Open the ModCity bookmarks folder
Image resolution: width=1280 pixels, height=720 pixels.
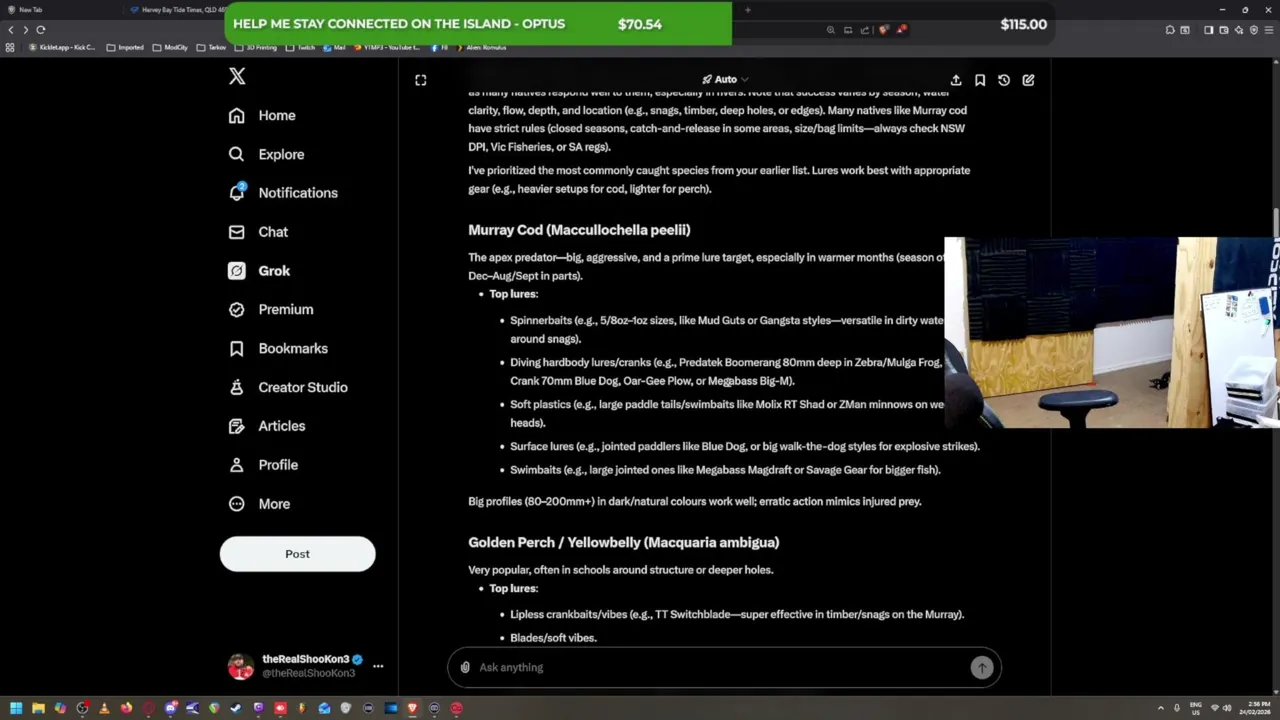click(x=170, y=47)
